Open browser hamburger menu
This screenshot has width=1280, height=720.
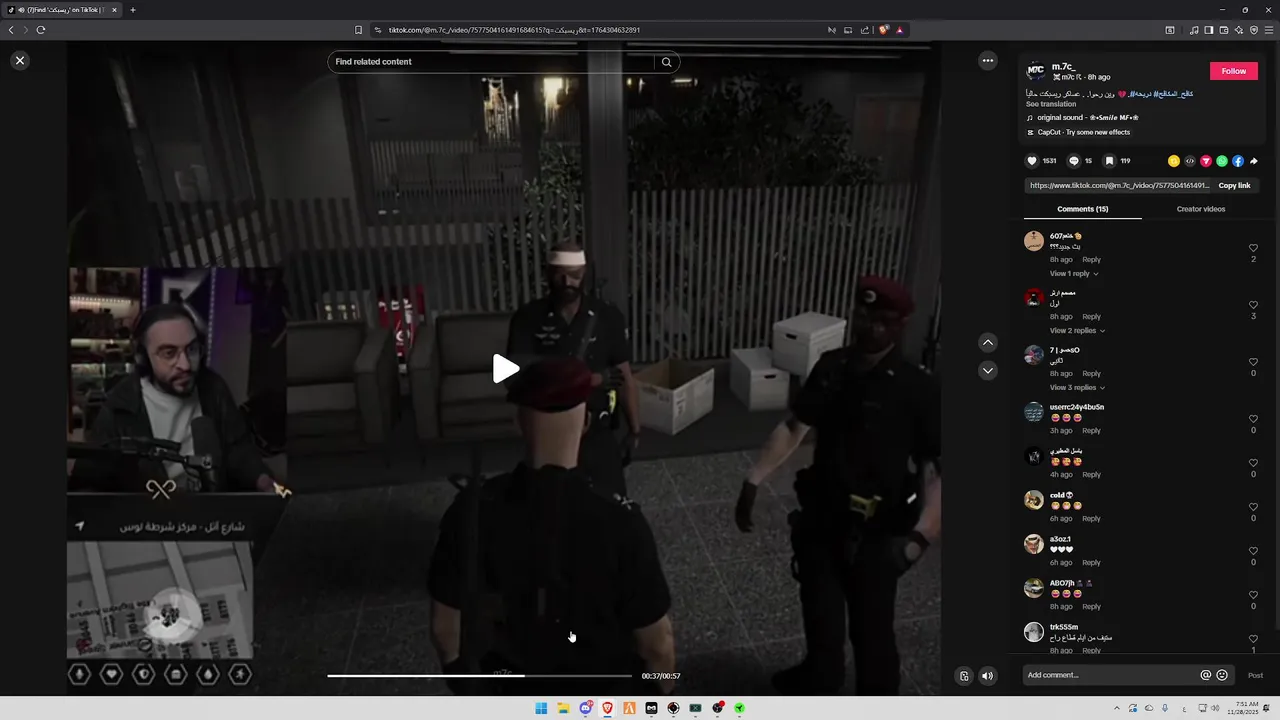click(1269, 30)
